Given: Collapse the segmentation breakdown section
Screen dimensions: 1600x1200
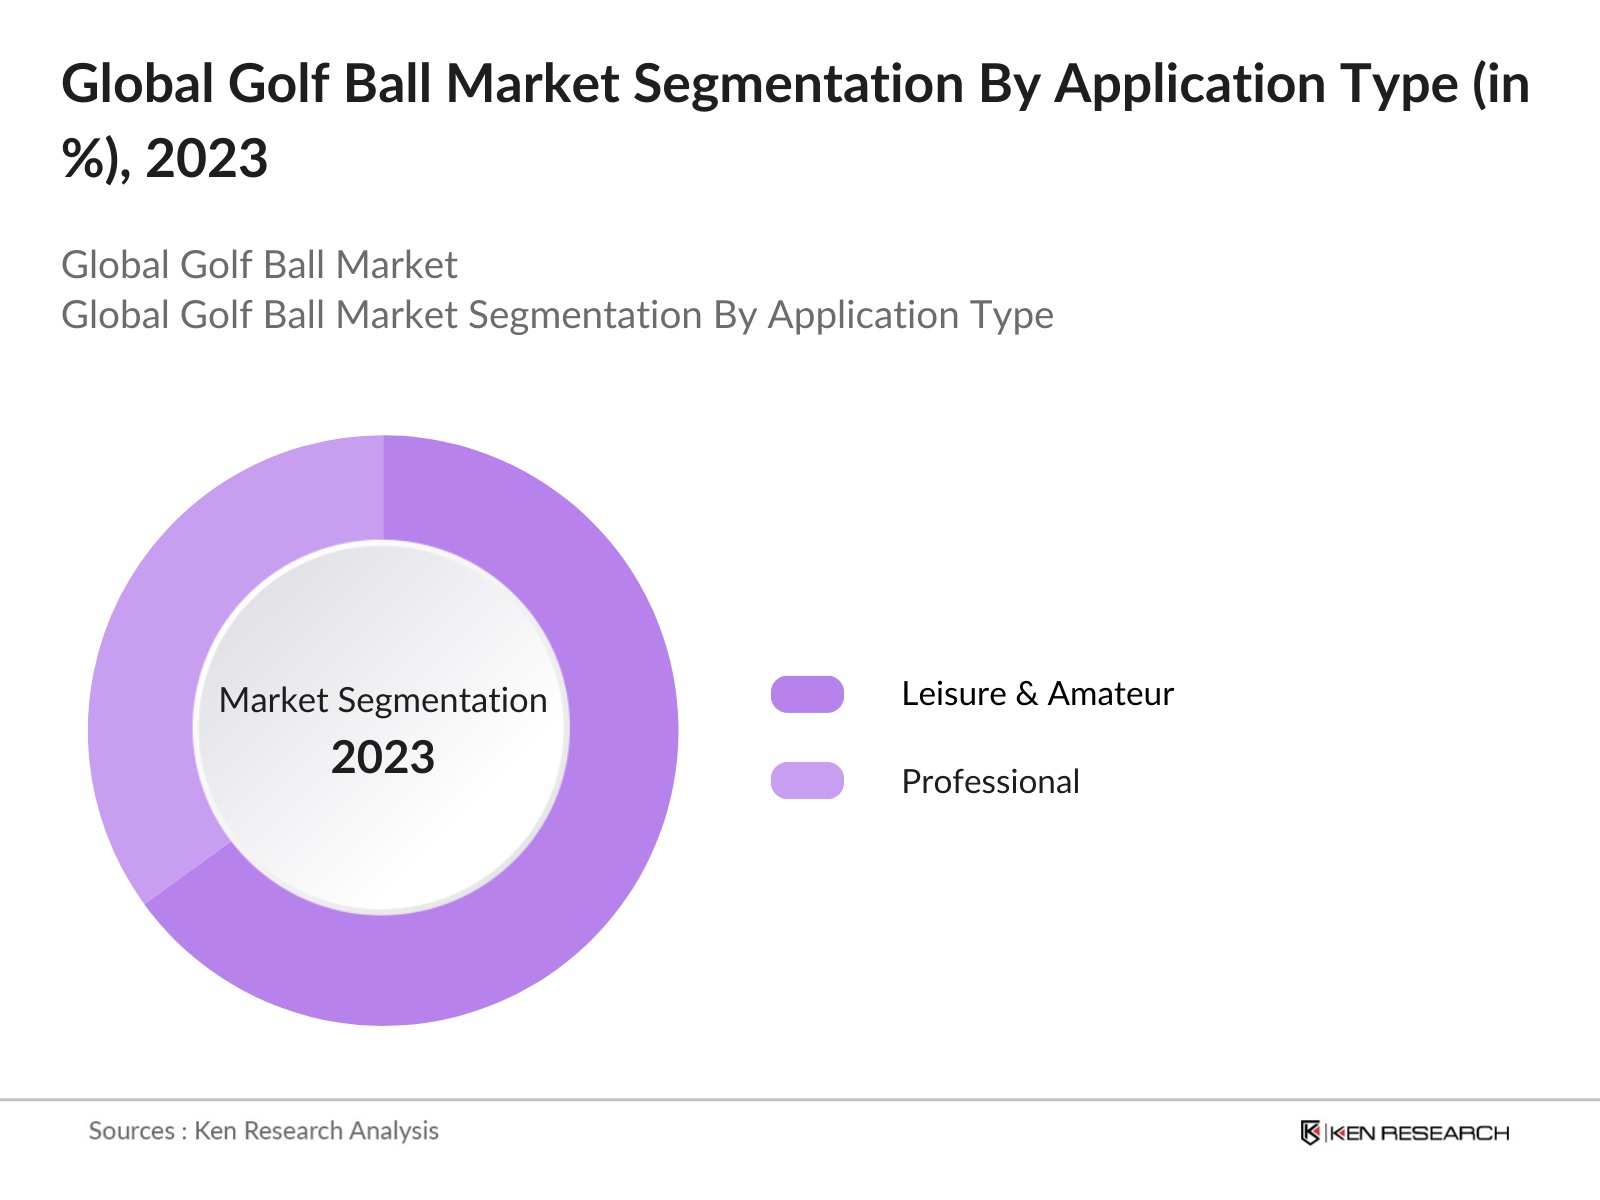Looking at the screenshot, I should click(558, 315).
